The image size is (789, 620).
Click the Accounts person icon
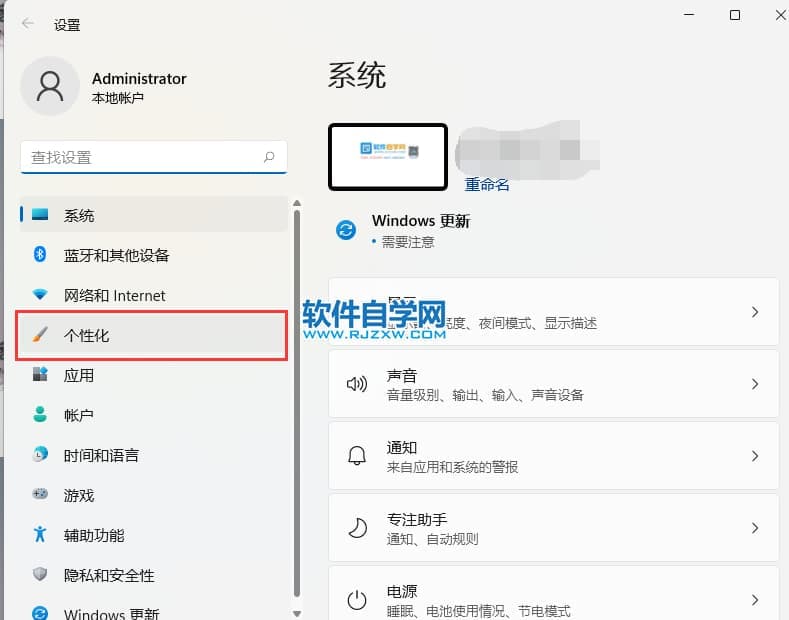pyautogui.click(x=40, y=415)
